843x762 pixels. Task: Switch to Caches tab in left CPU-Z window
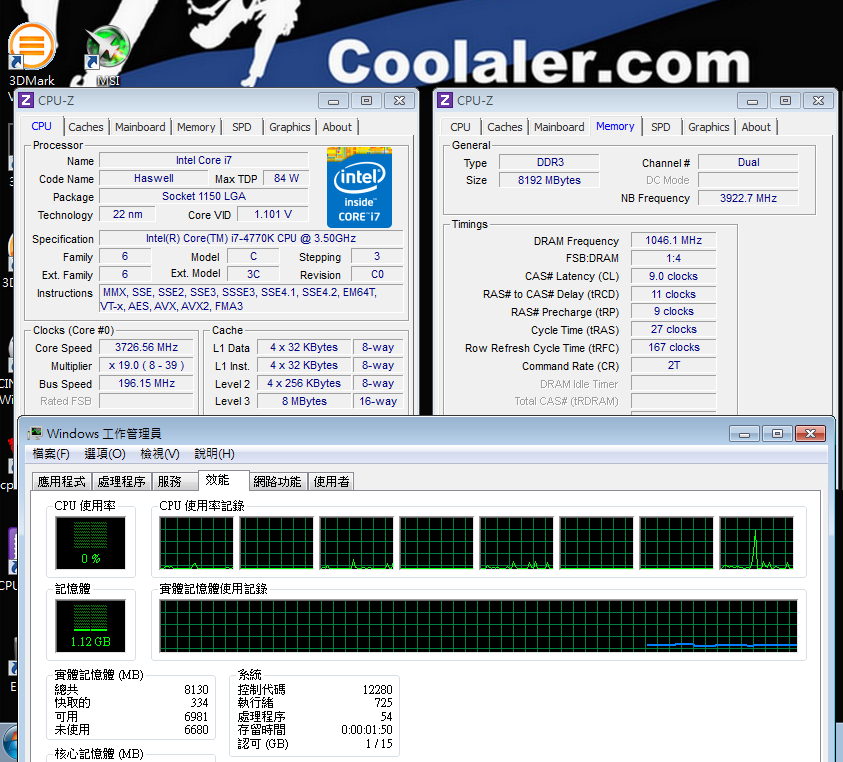tap(85, 127)
